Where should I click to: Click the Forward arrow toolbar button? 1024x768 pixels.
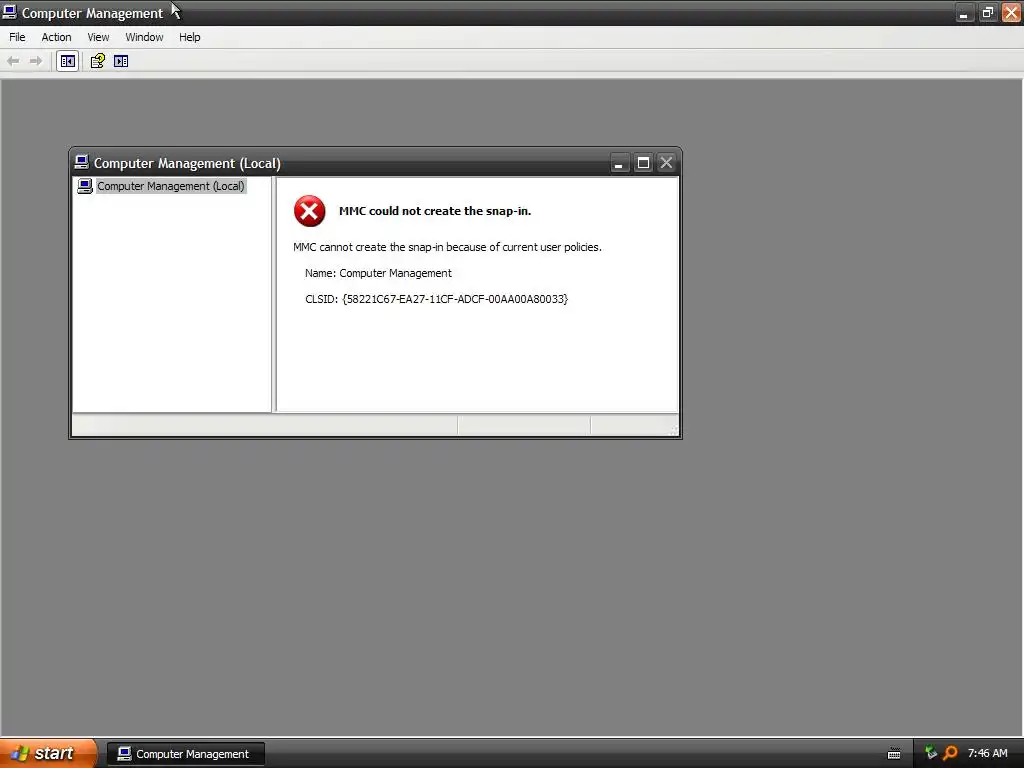(36, 61)
